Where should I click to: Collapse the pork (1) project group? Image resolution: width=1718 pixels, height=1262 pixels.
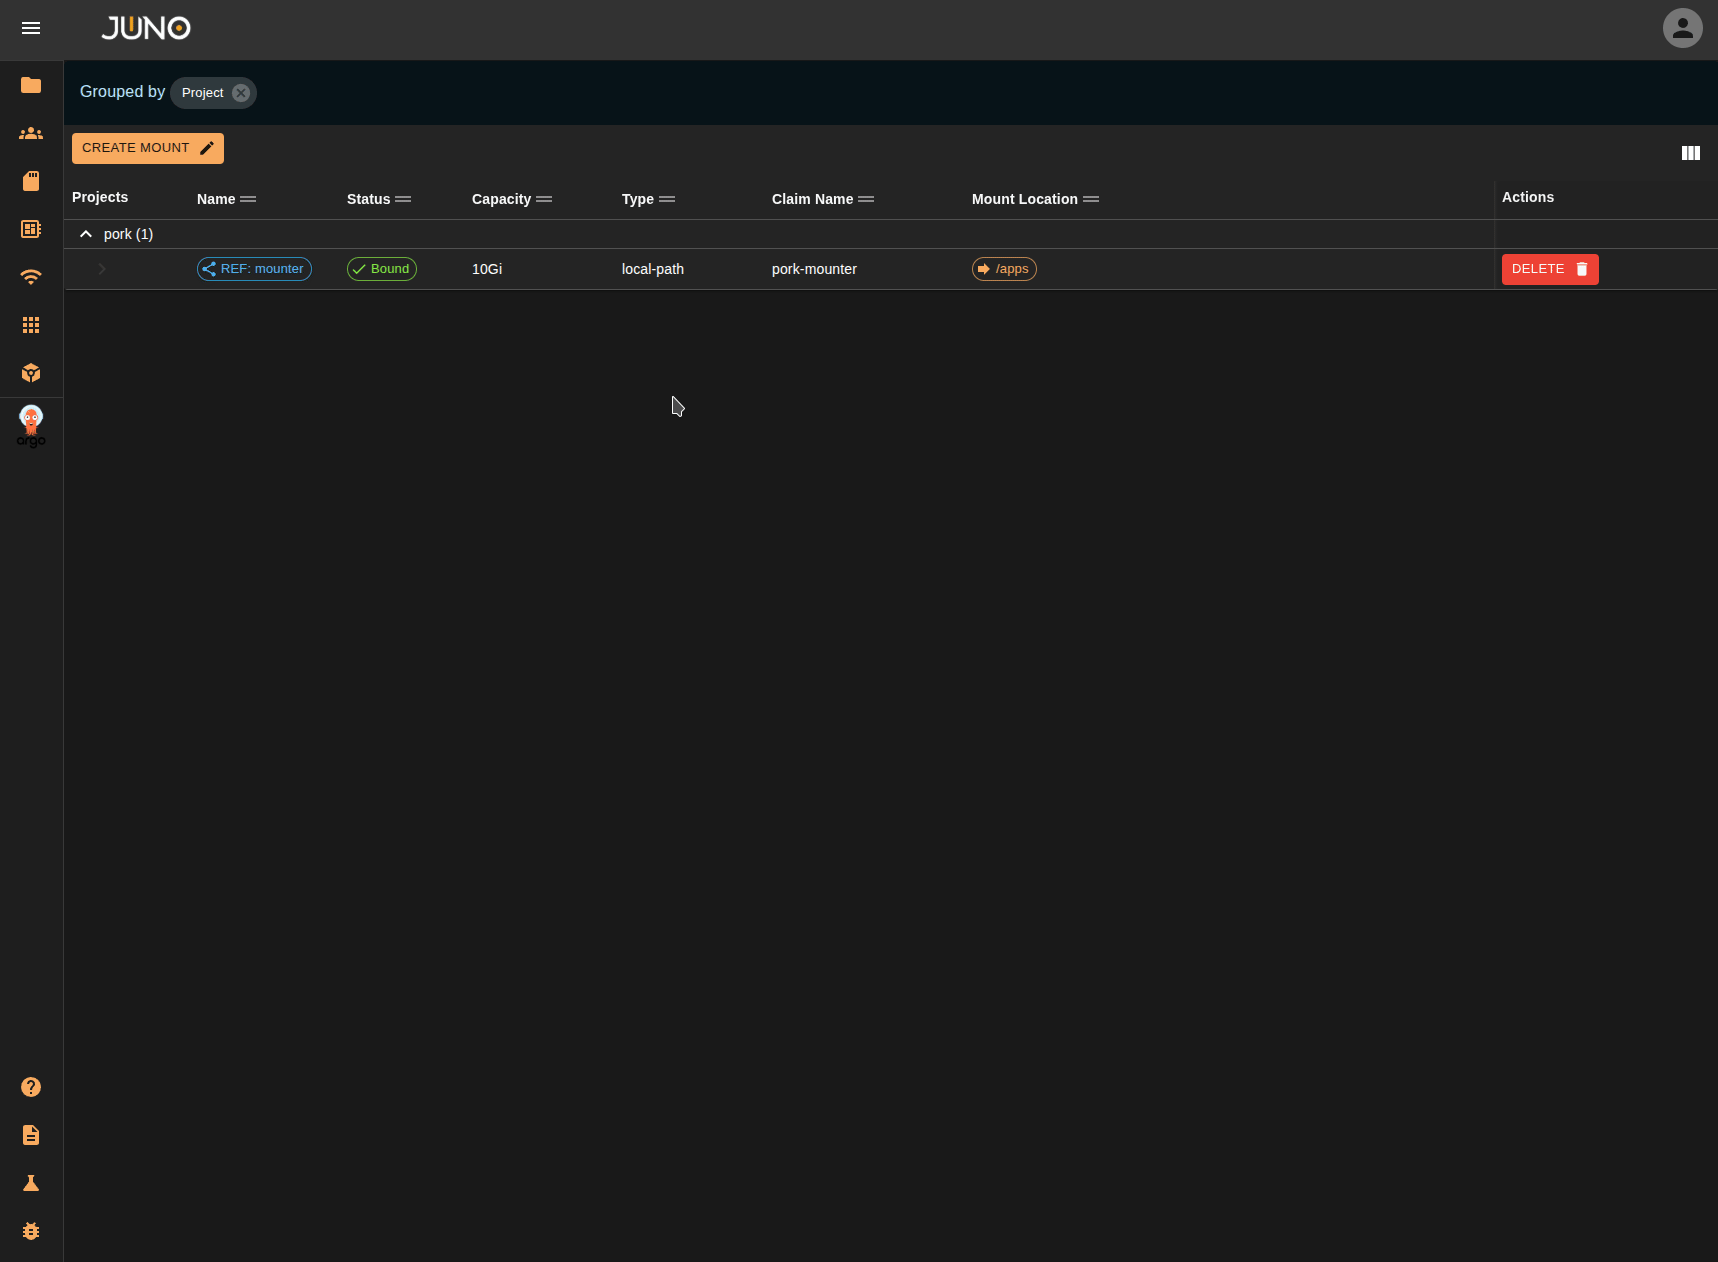pyautogui.click(x=85, y=233)
